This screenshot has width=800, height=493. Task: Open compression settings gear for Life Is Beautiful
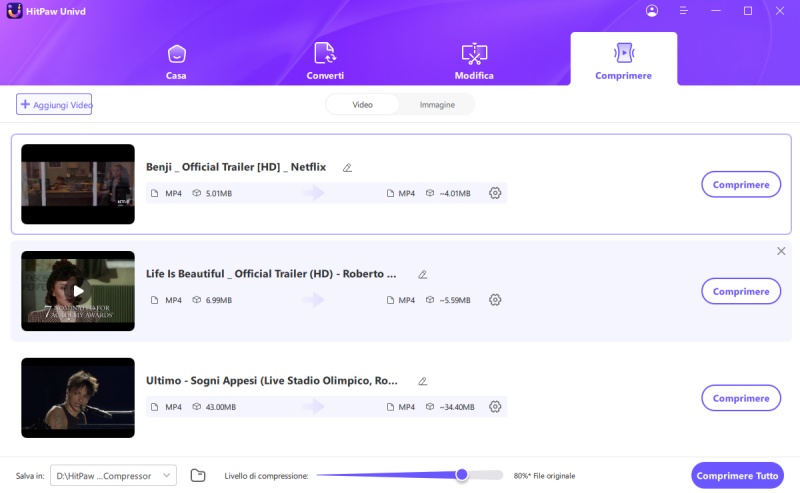coord(495,300)
